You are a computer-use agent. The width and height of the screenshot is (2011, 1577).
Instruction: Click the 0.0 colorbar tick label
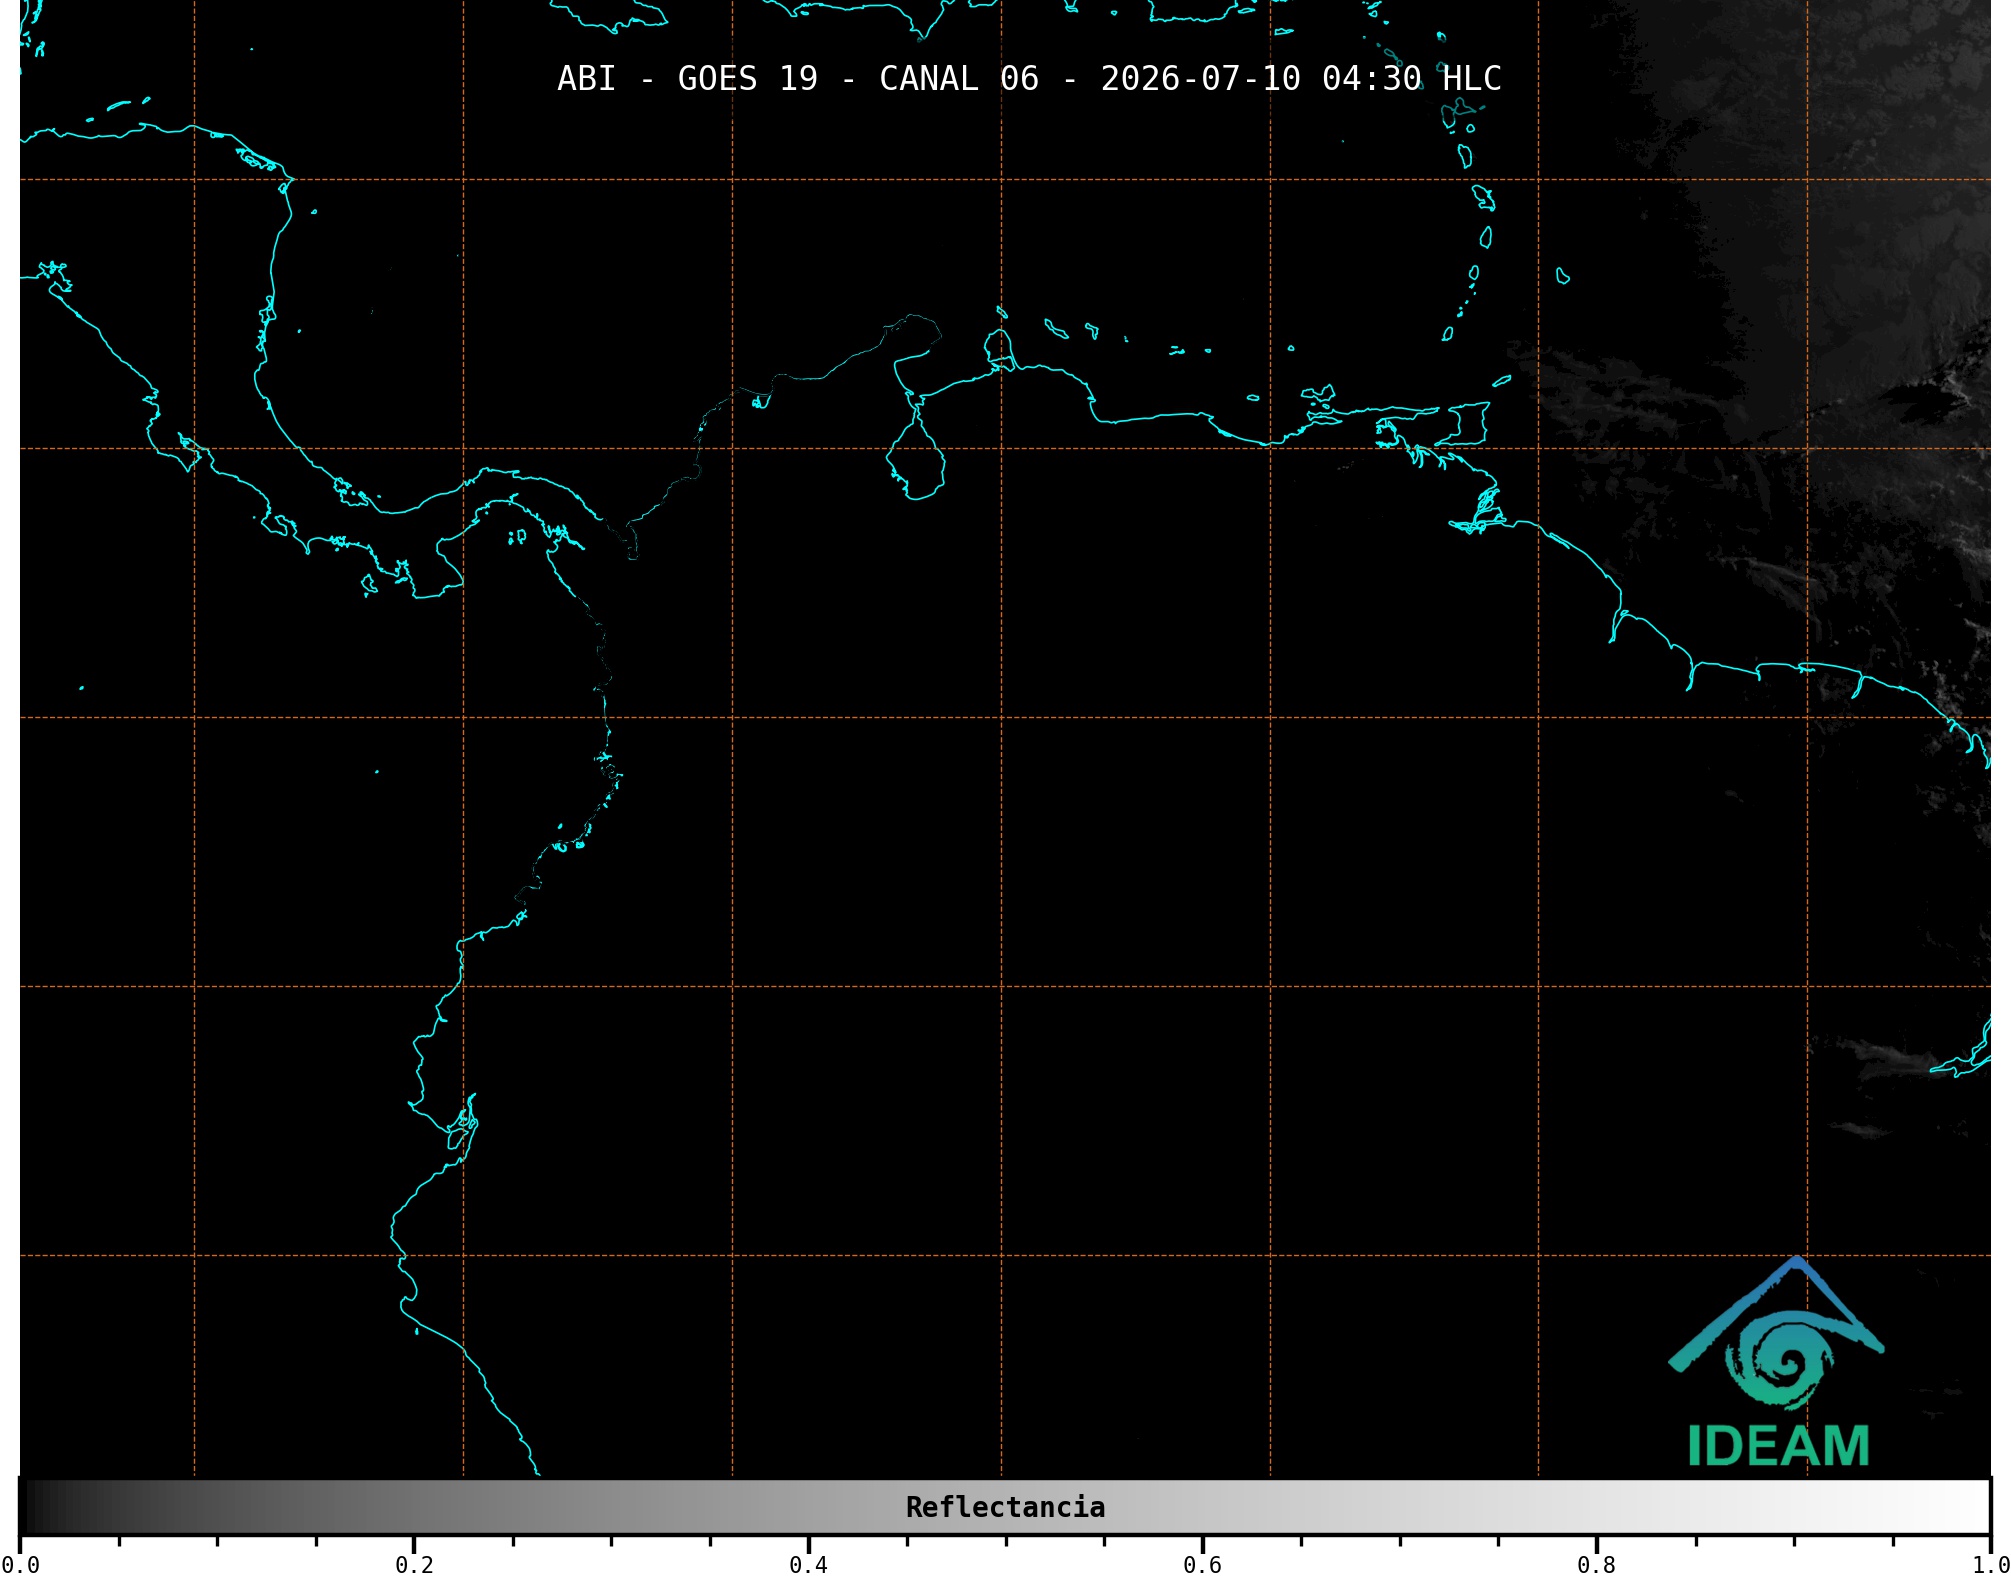point(20,1565)
